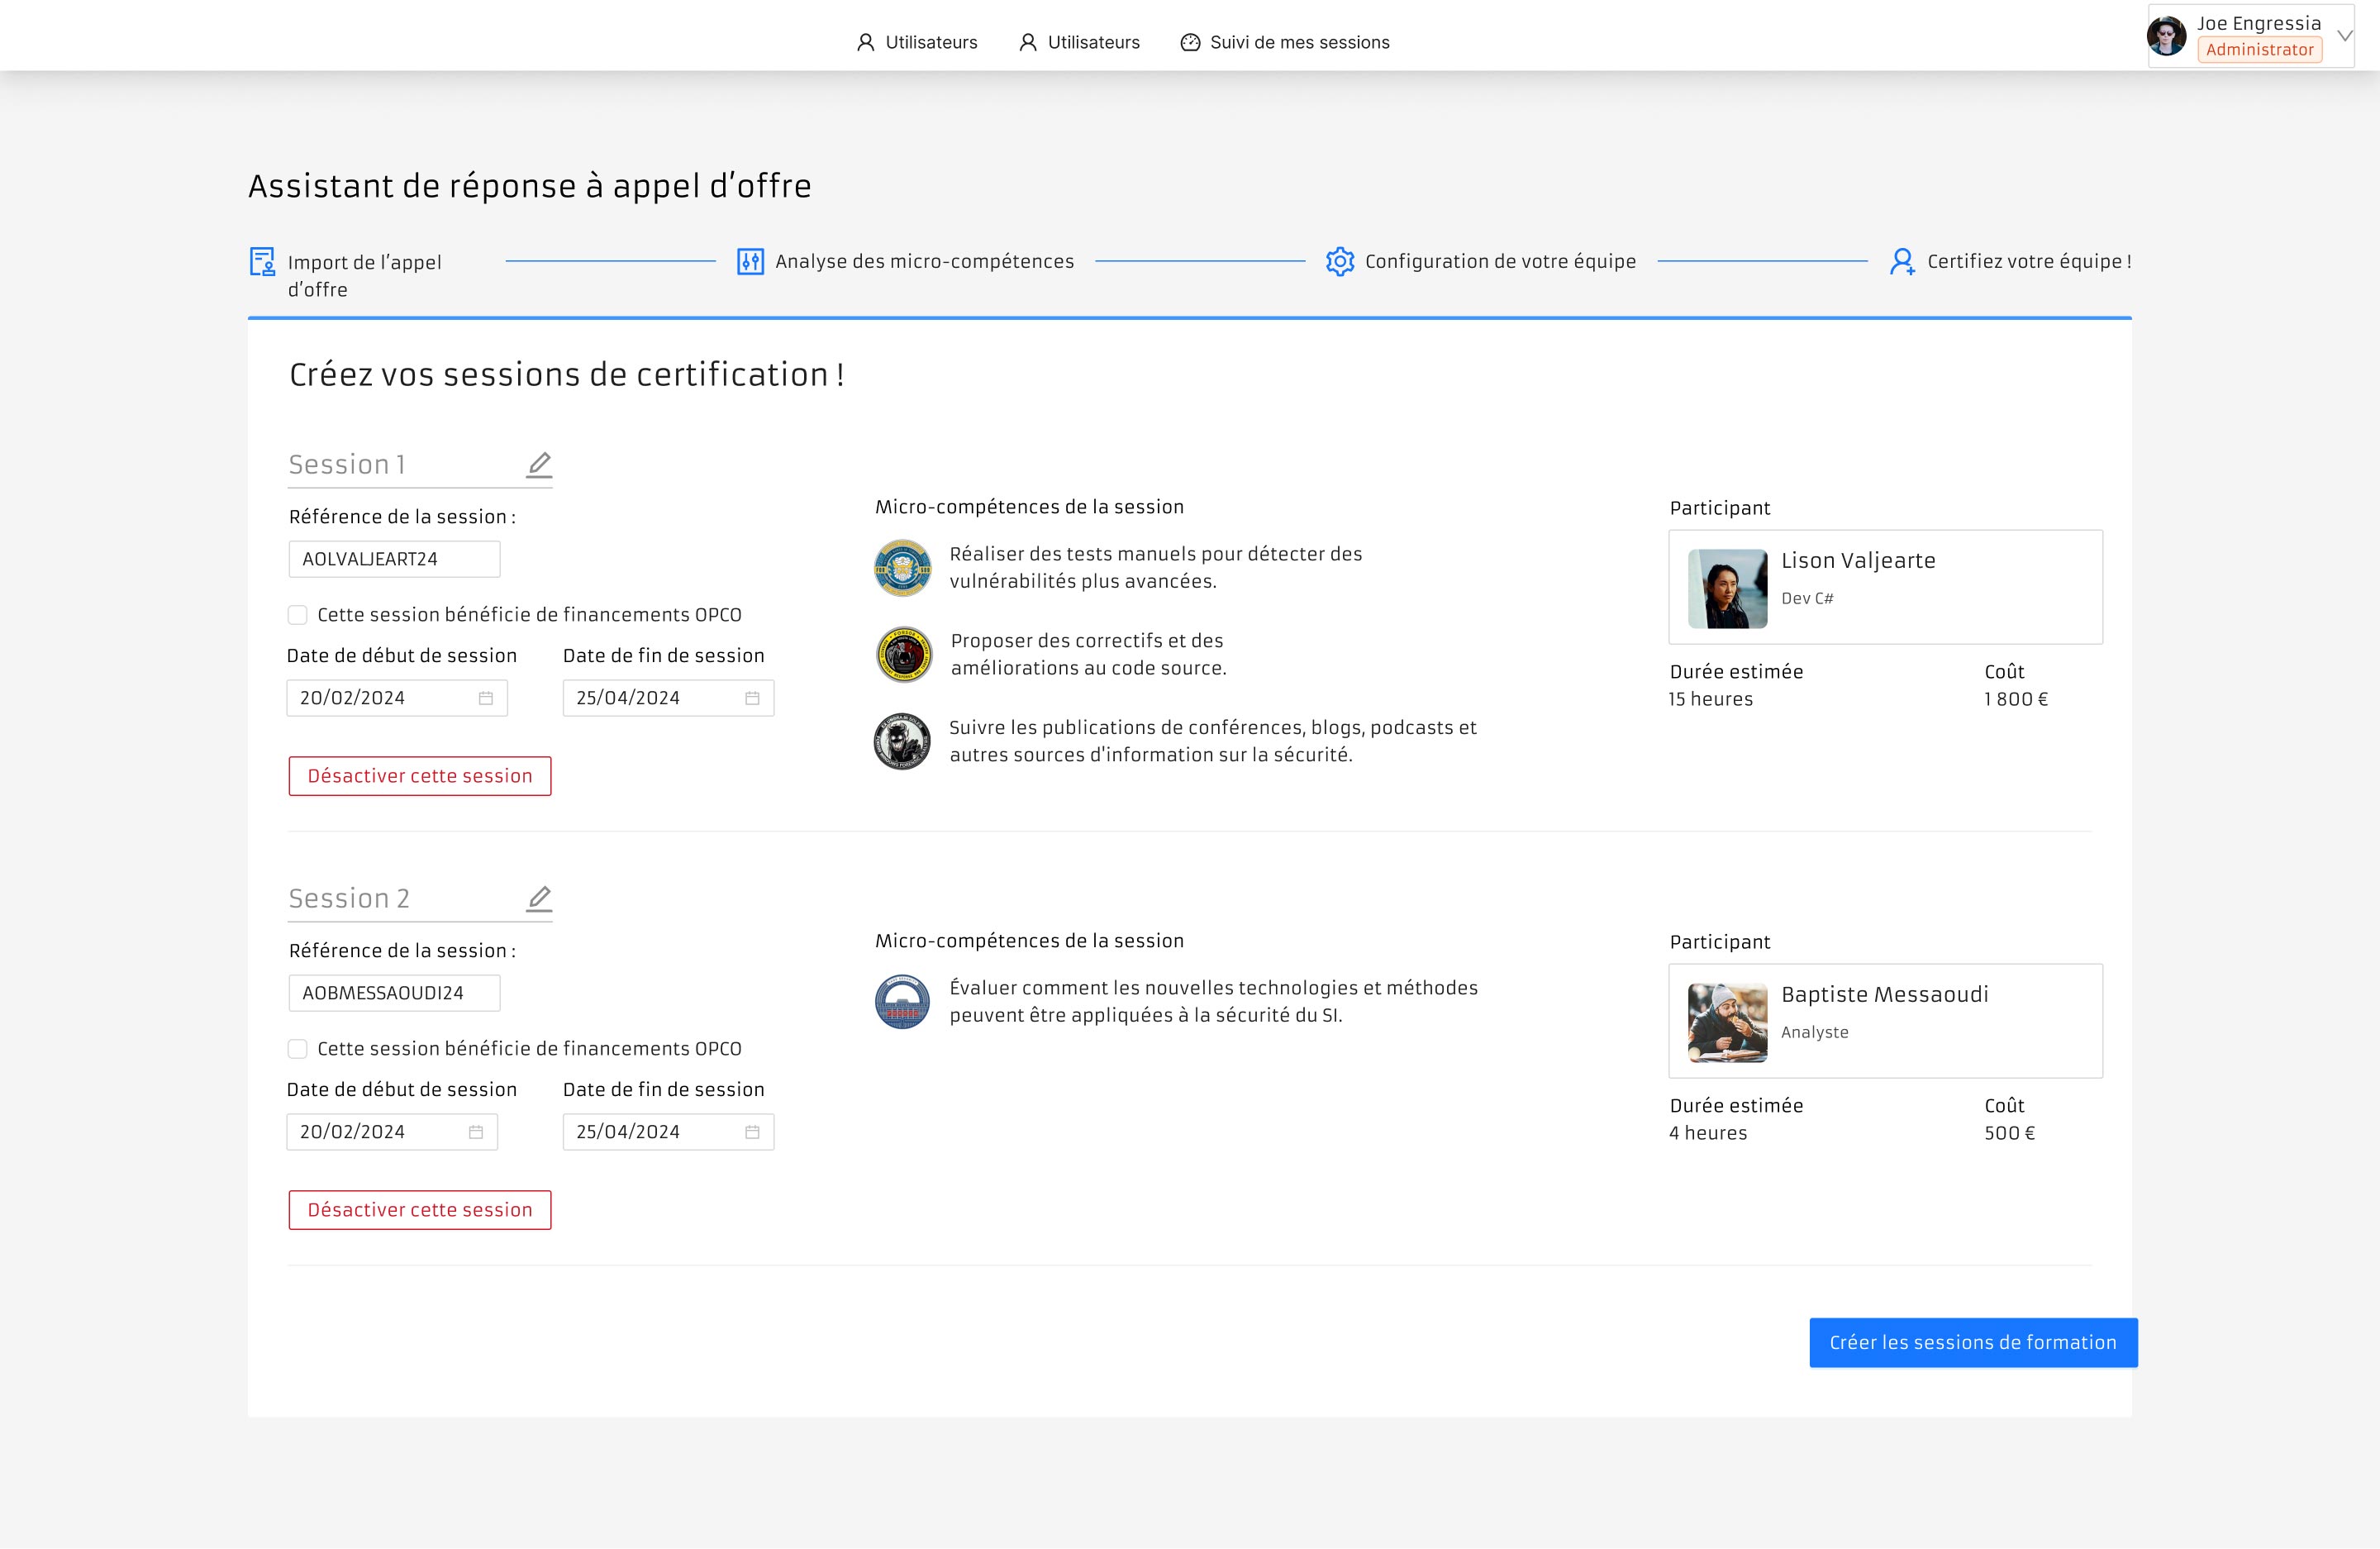
Task: Open Session 2 end date calendar picker
Action: point(752,1132)
